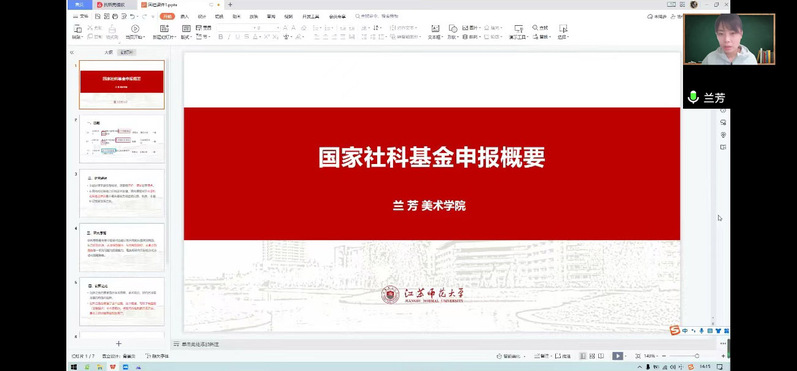Play slideshow from the status bar button
The width and height of the screenshot is (797, 371).
coord(617,356)
